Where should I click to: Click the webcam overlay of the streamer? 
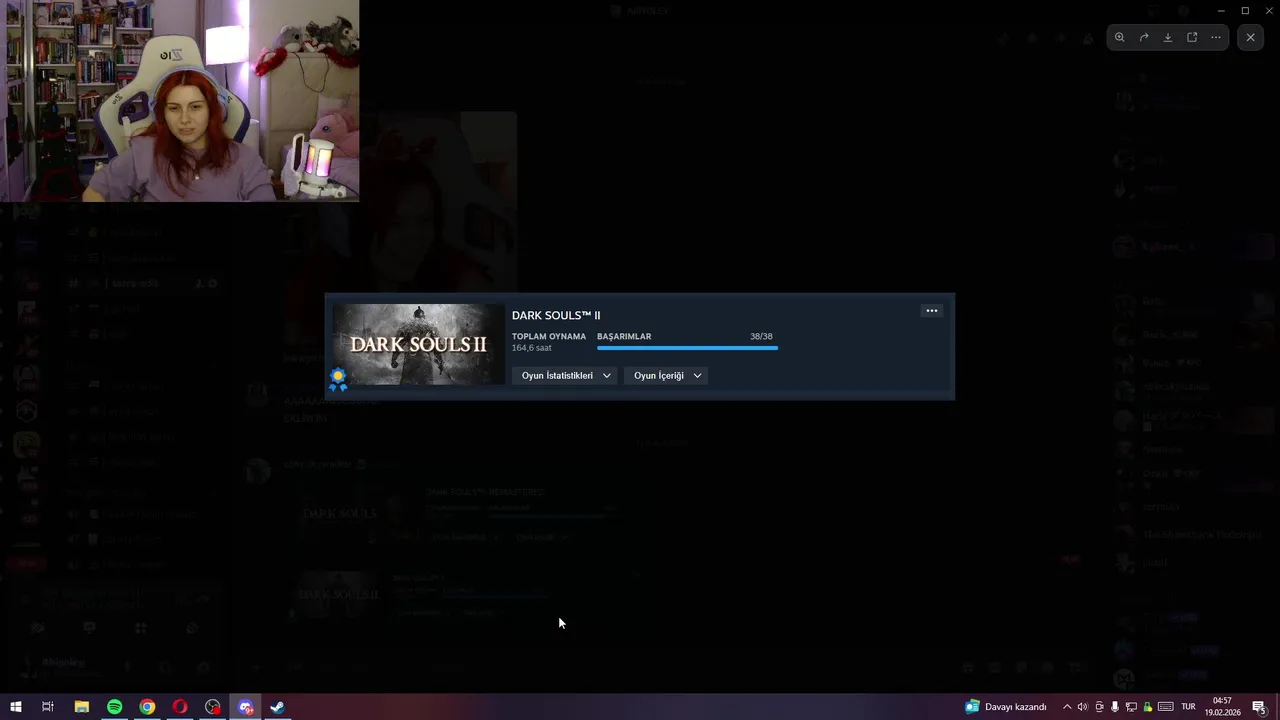coord(180,100)
